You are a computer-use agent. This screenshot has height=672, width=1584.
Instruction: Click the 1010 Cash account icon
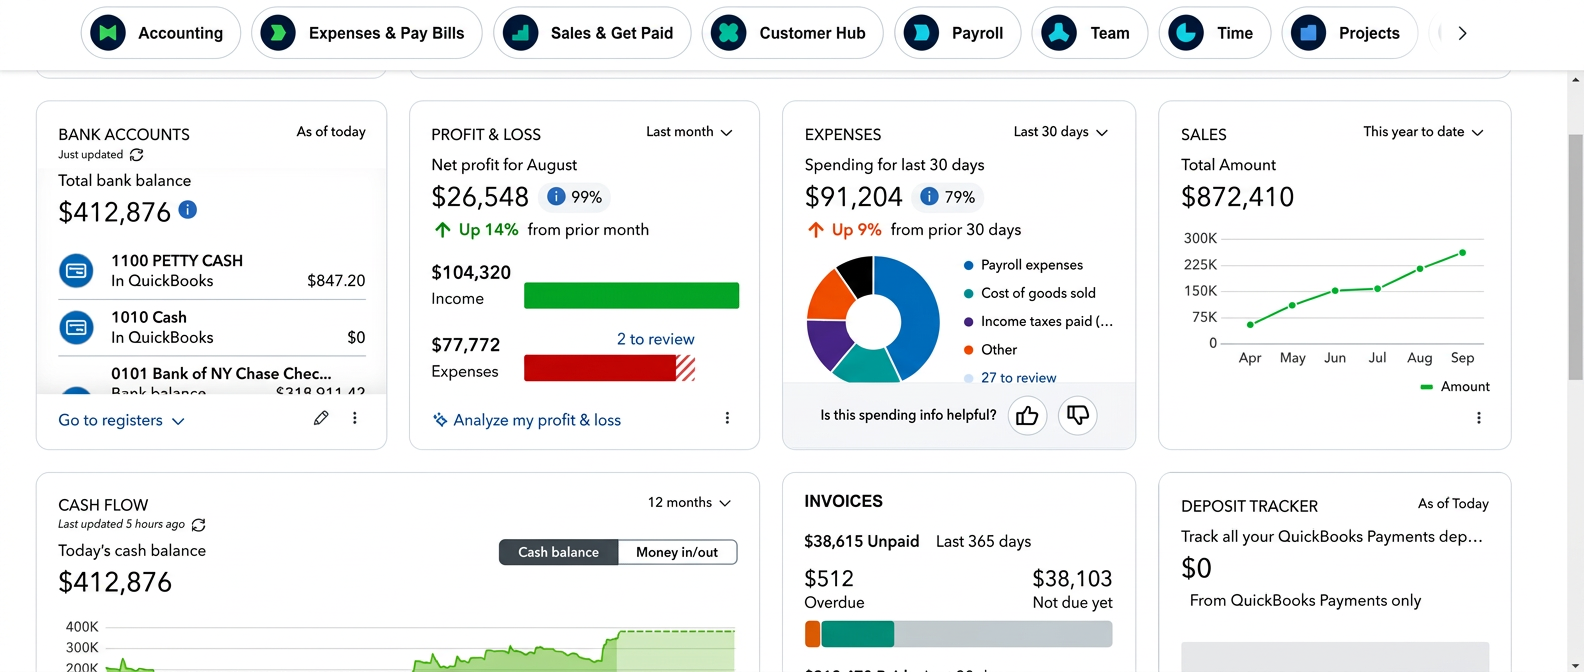click(x=76, y=327)
